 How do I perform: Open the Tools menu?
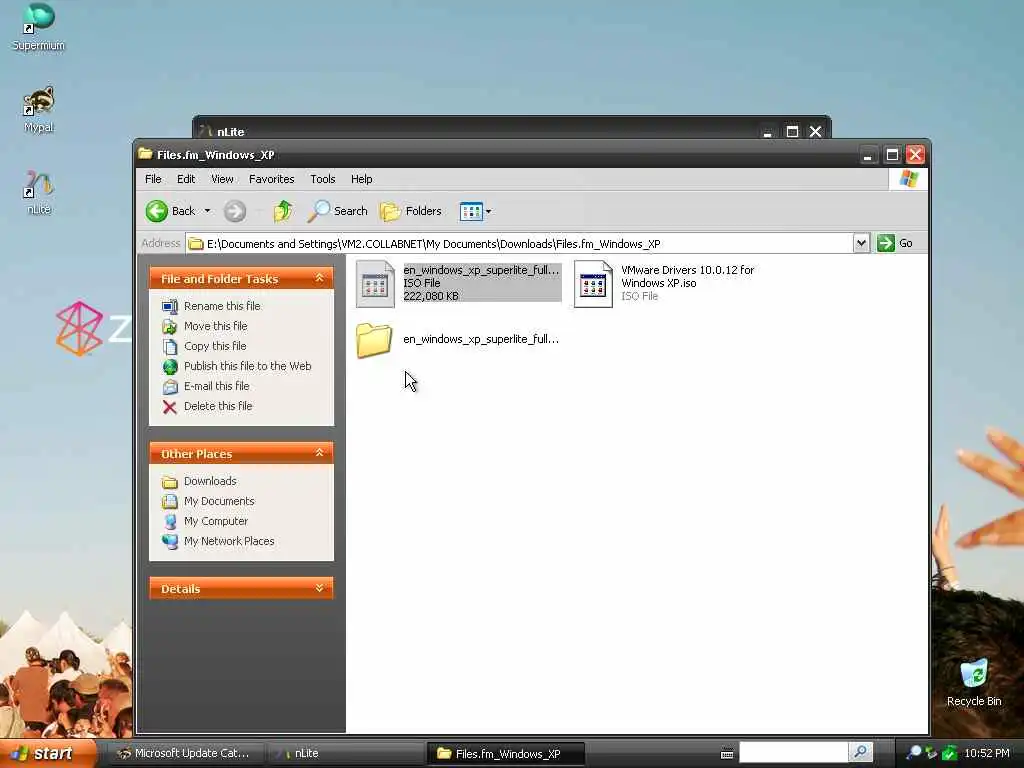[323, 179]
